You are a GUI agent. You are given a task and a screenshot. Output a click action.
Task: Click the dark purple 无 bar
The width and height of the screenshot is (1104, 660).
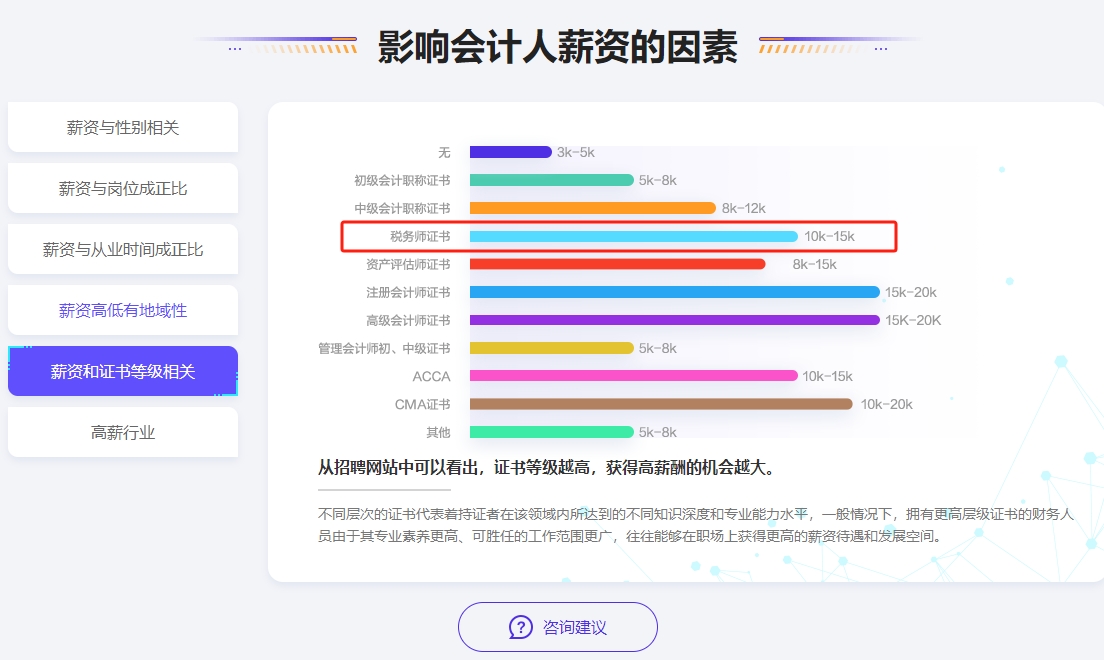[x=510, y=152]
